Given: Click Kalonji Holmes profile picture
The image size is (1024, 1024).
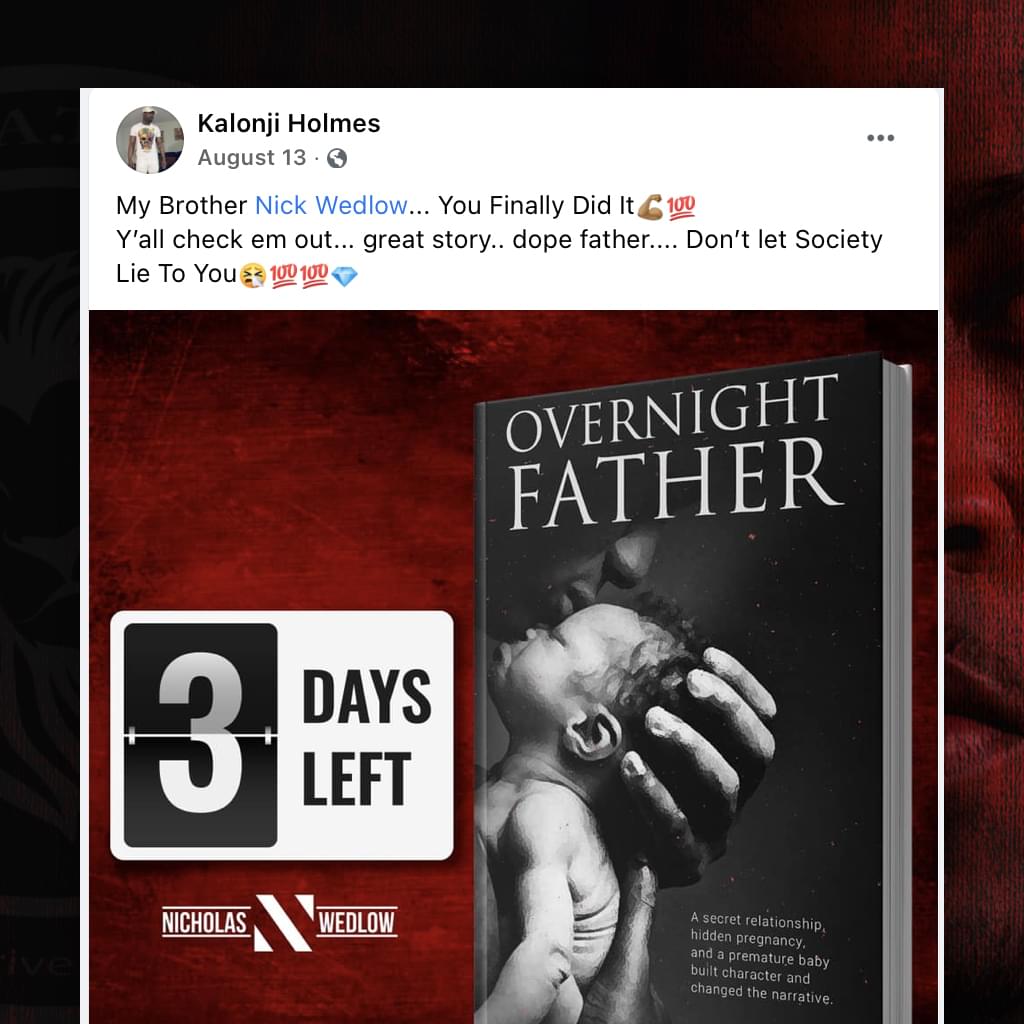Looking at the screenshot, I should pos(150,140).
